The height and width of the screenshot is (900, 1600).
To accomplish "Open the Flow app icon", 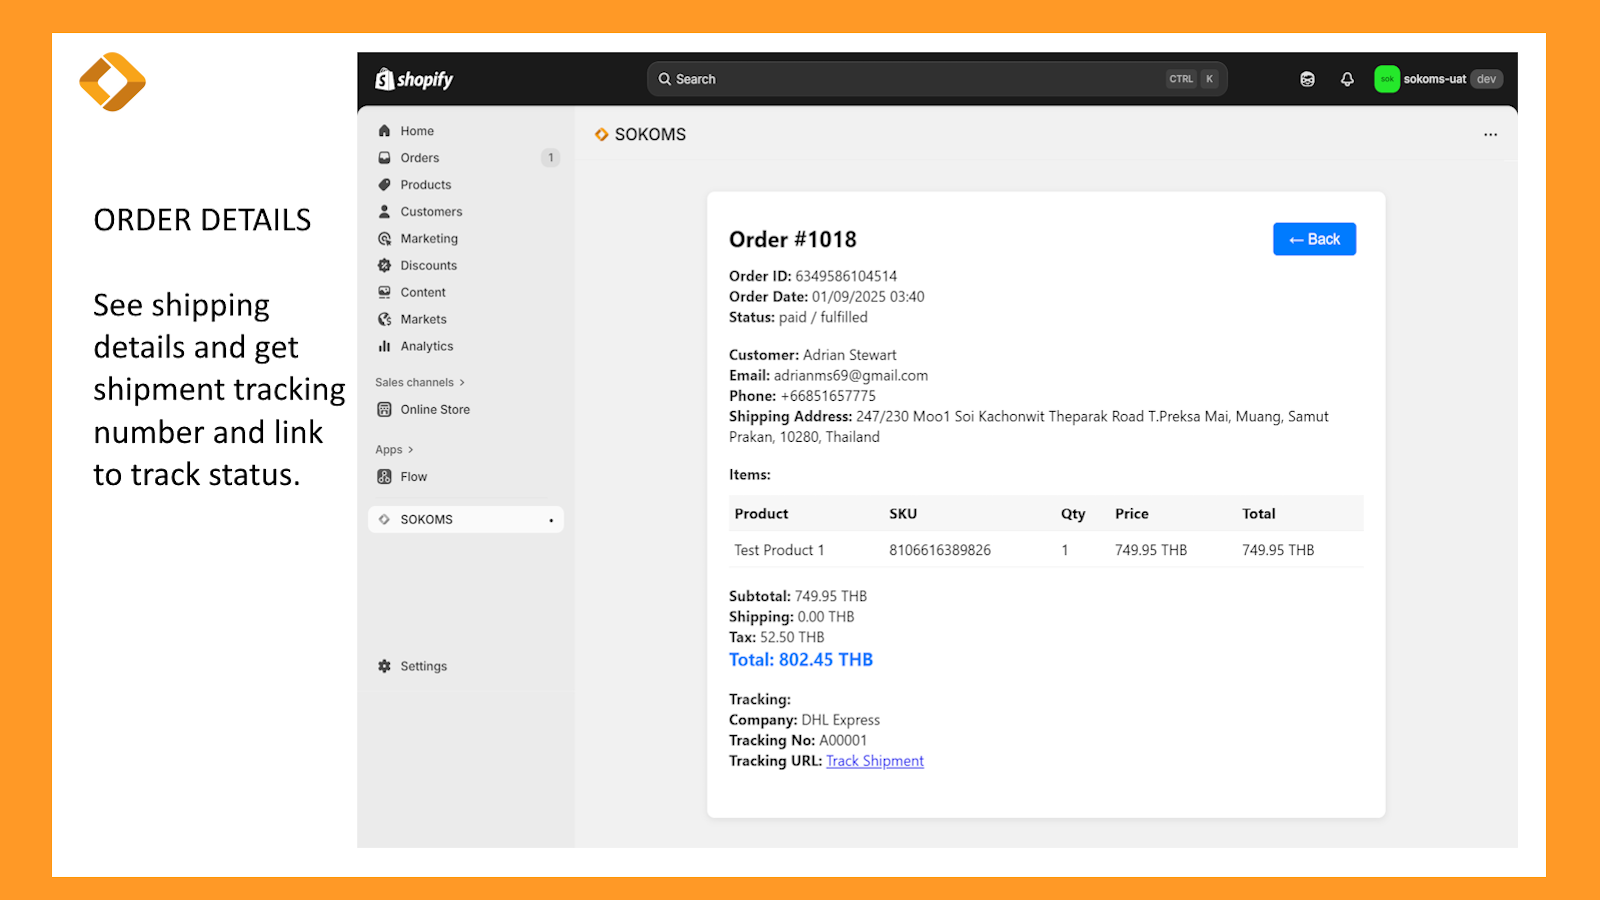I will tap(384, 476).
